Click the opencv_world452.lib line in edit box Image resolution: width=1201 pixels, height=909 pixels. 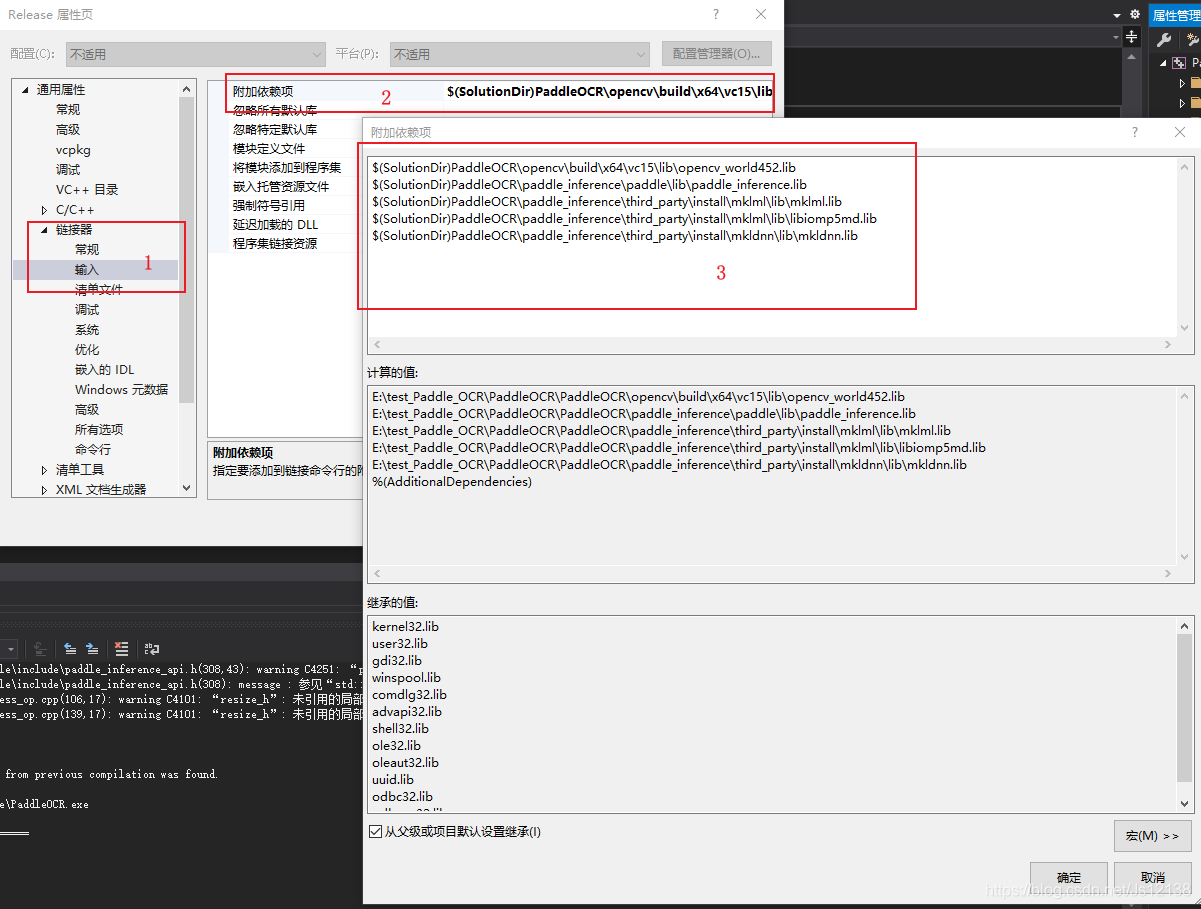[584, 168]
